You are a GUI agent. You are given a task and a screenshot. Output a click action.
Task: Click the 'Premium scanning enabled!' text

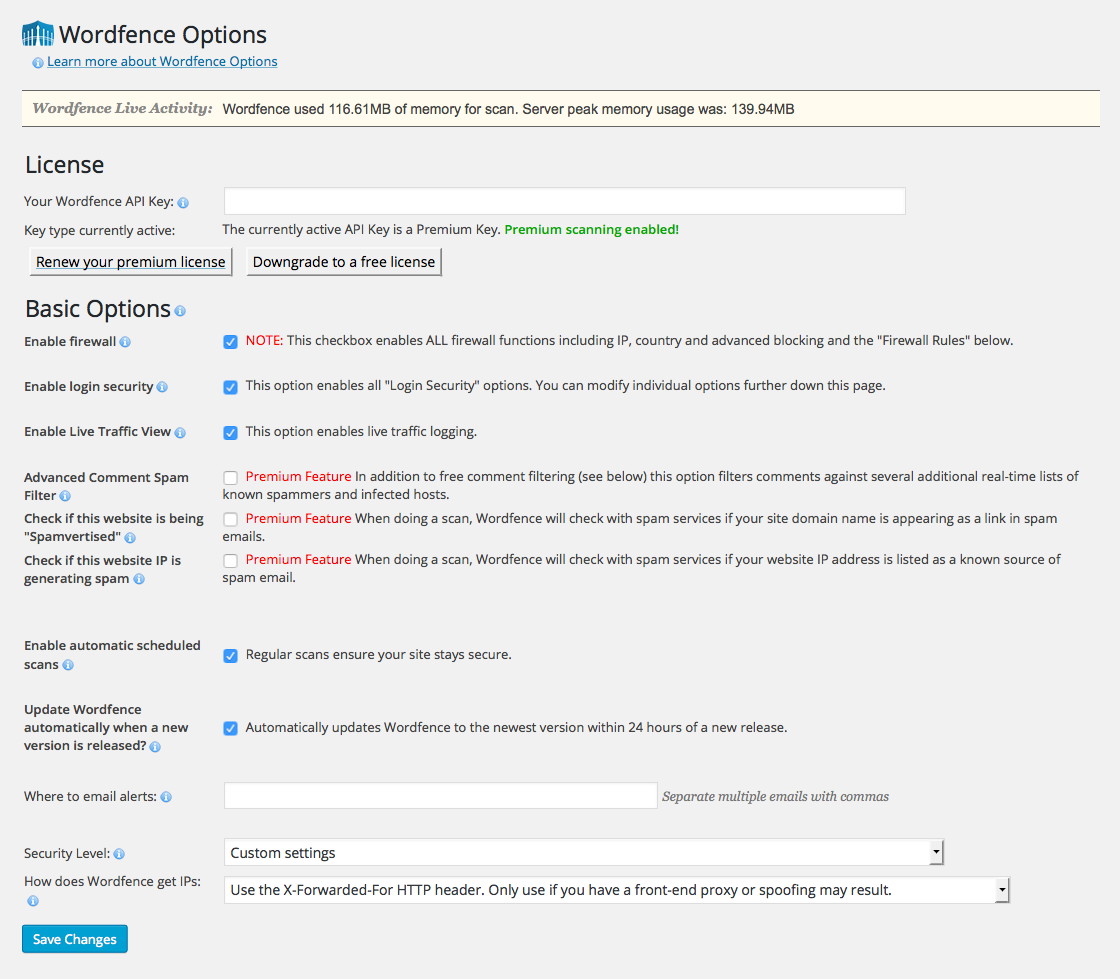coord(591,229)
